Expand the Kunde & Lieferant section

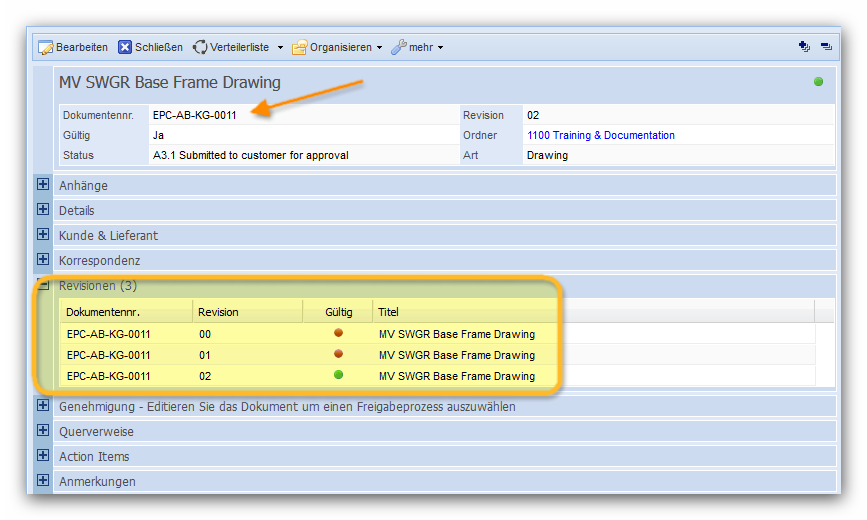(43, 235)
